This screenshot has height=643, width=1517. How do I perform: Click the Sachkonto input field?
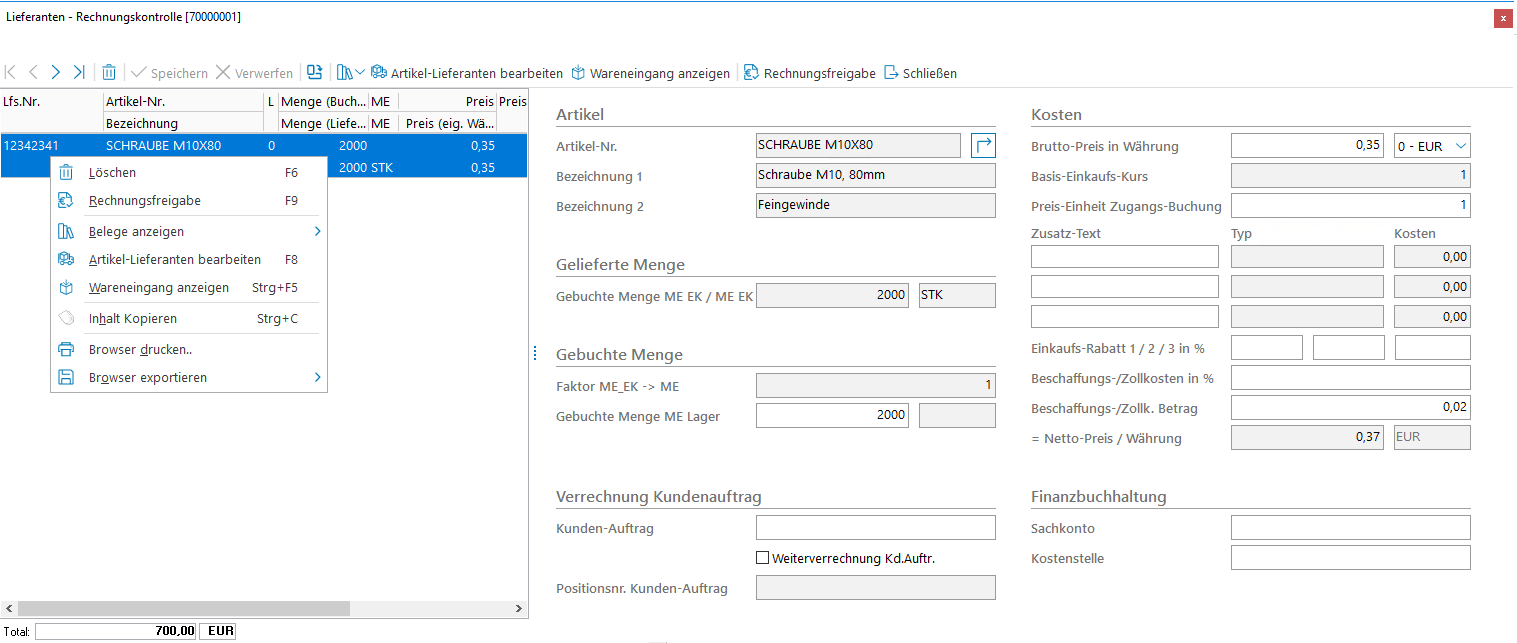[1350, 528]
